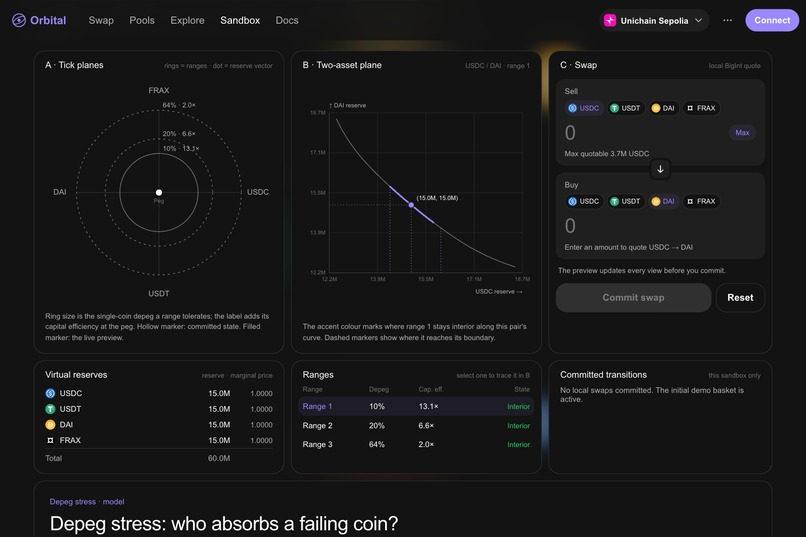Open the Unichain Sepolia network dropdown
Image resolution: width=806 pixels, height=537 pixels.
(x=654, y=21)
